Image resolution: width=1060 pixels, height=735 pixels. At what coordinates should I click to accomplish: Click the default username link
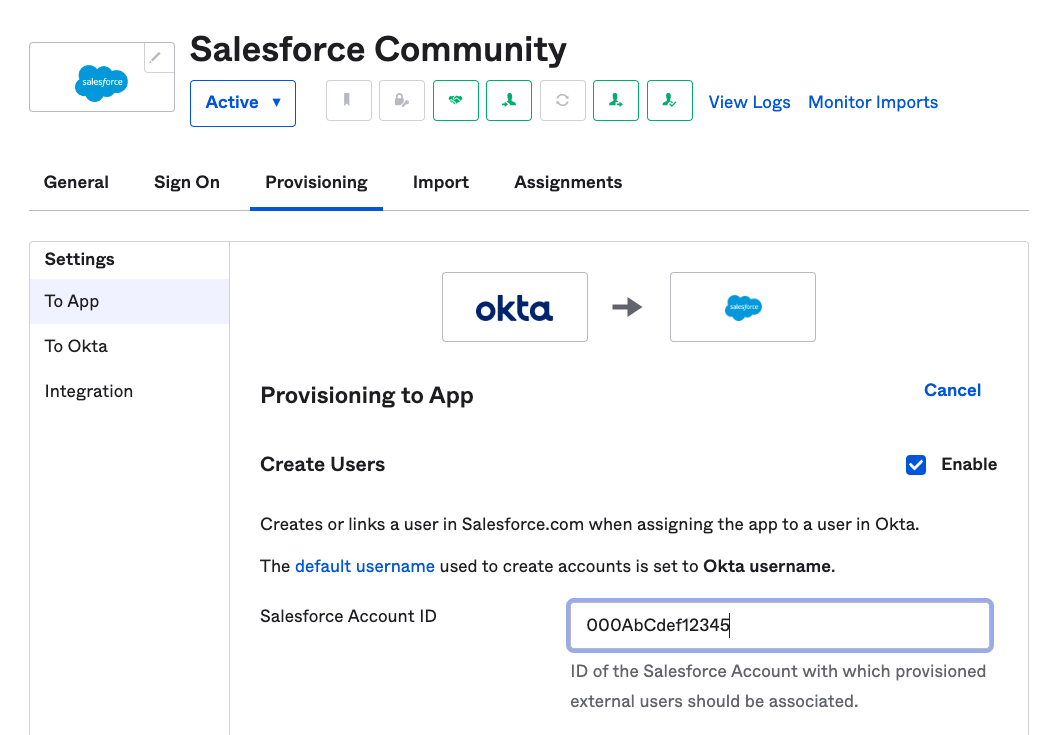tap(364, 566)
